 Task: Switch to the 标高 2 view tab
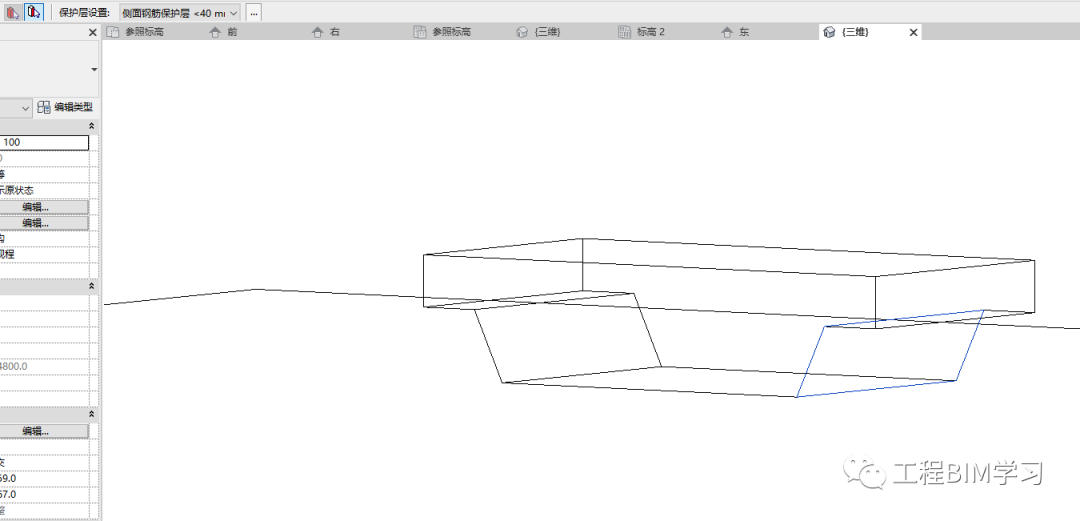[642, 32]
